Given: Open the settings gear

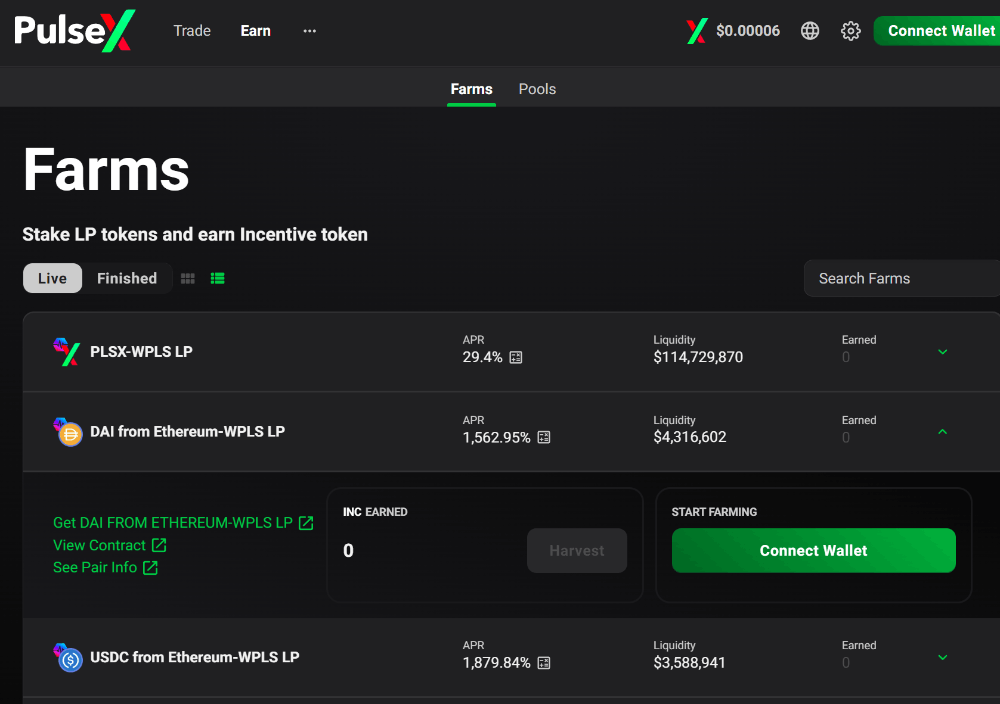Looking at the screenshot, I should click(851, 31).
